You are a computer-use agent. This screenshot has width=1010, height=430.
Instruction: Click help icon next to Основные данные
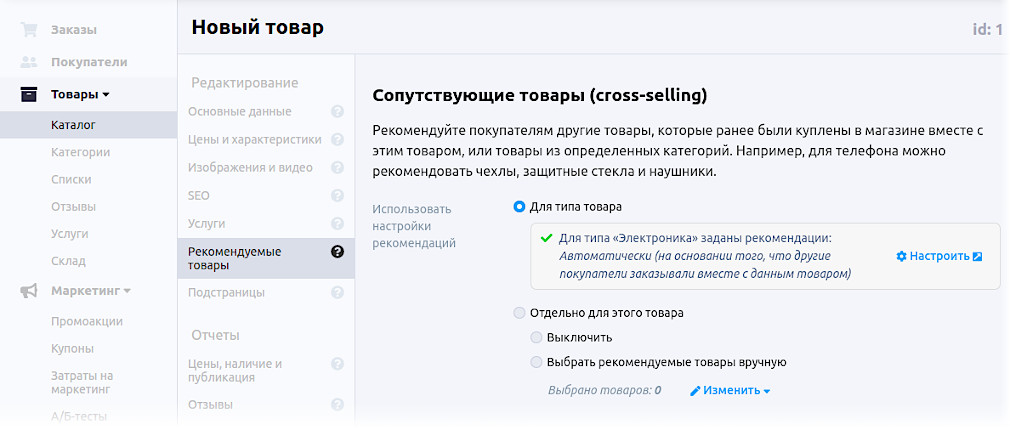337,112
